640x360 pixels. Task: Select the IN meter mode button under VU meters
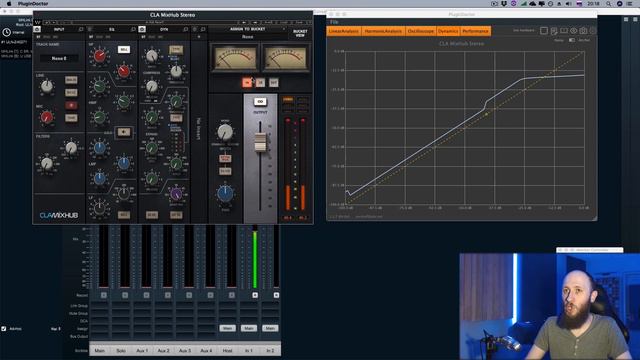coord(247,83)
